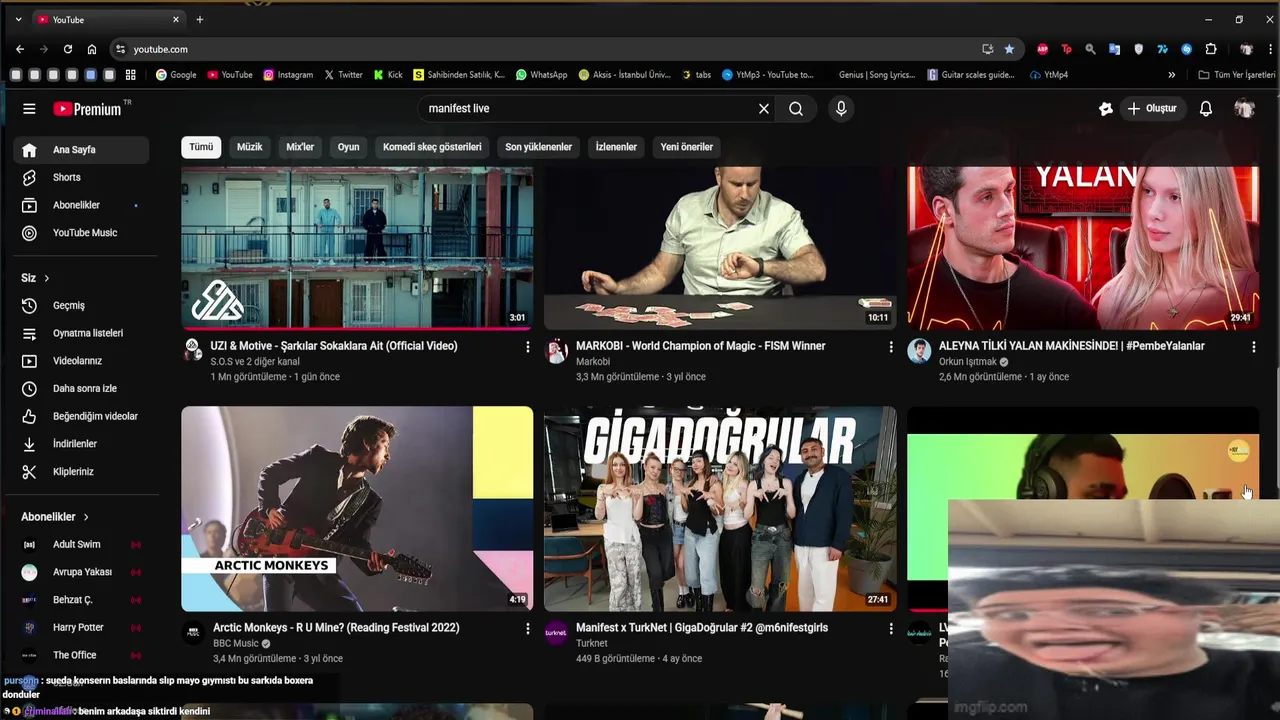Expand the Siz section chevron
Screen dimensions: 1280x720
46,278
